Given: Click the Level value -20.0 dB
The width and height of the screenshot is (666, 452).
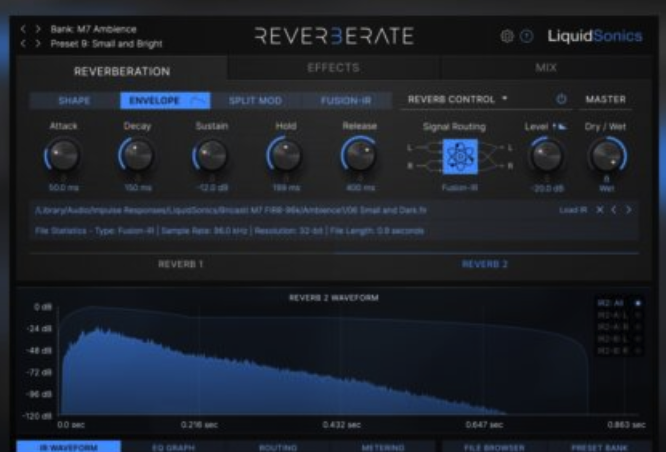Looking at the screenshot, I should [548, 188].
